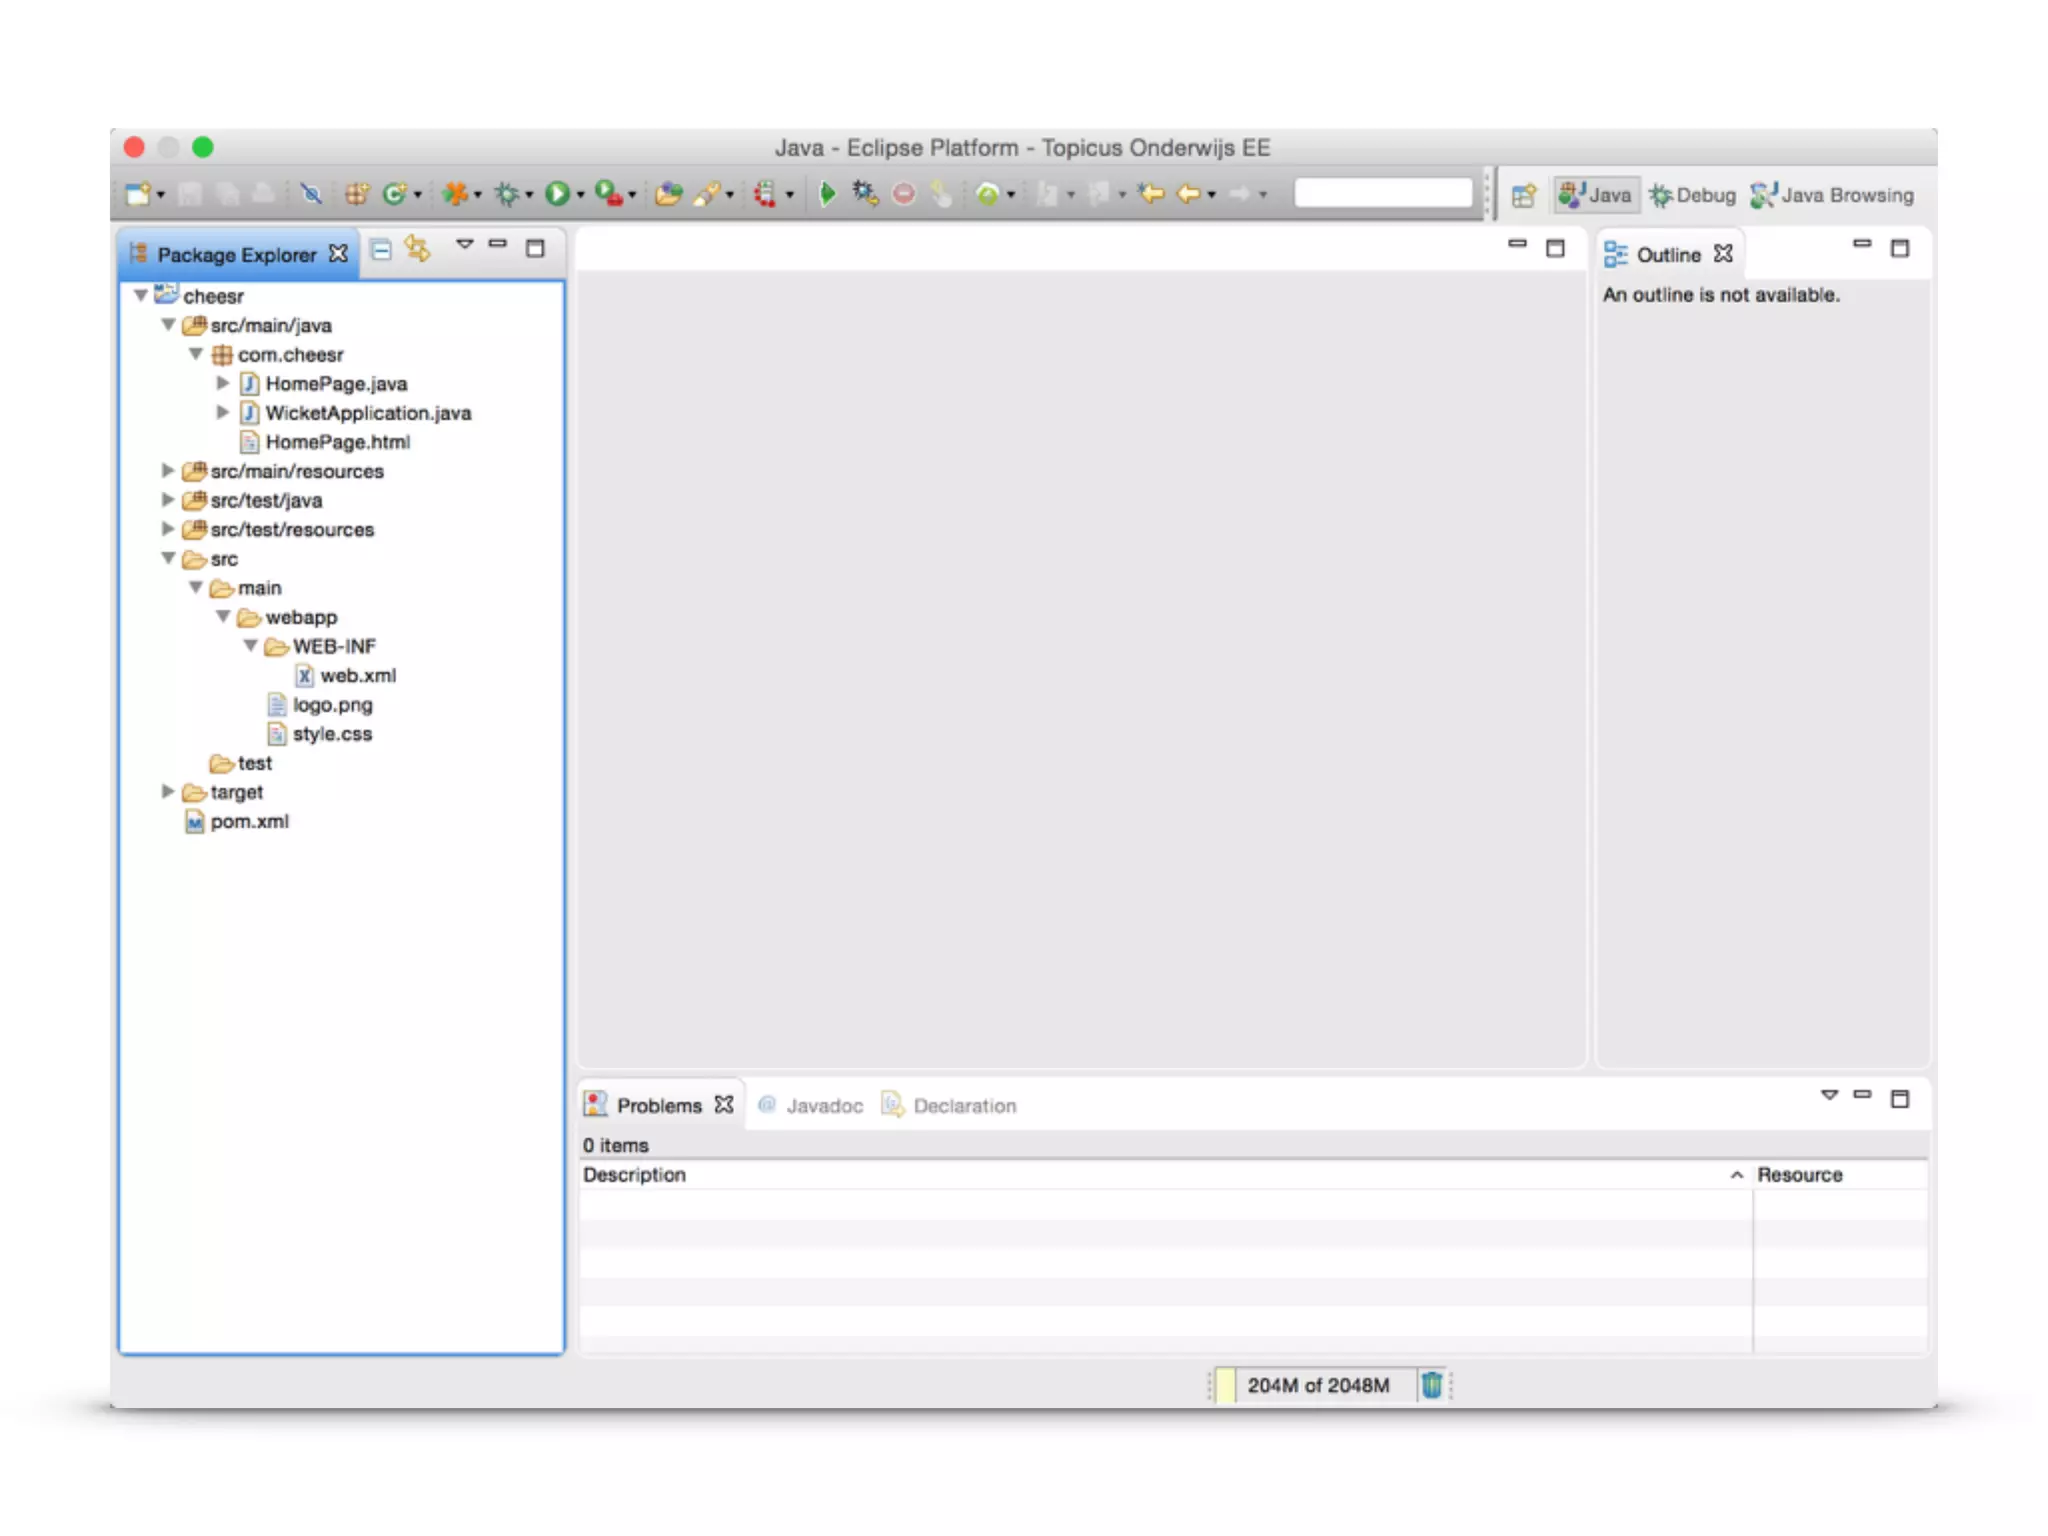This screenshot has width=2048, height=1536.
Task: Expand the src/main/resources folder
Action: pyautogui.click(x=168, y=470)
